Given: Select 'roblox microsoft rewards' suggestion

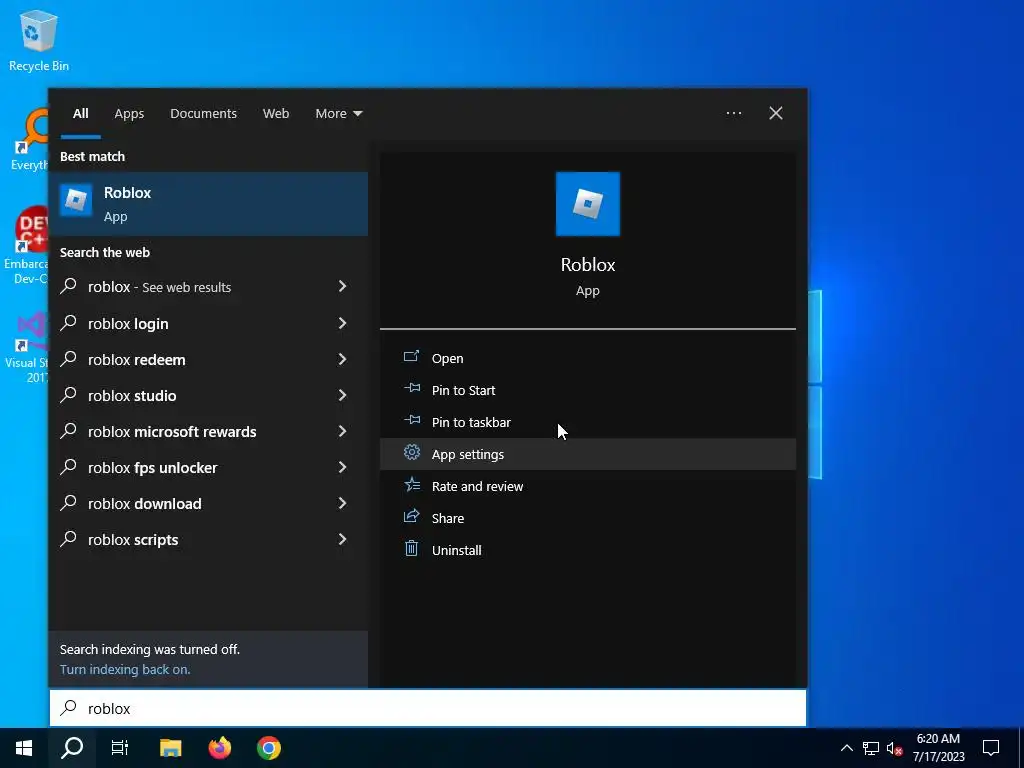Looking at the screenshot, I should tap(208, 431).
